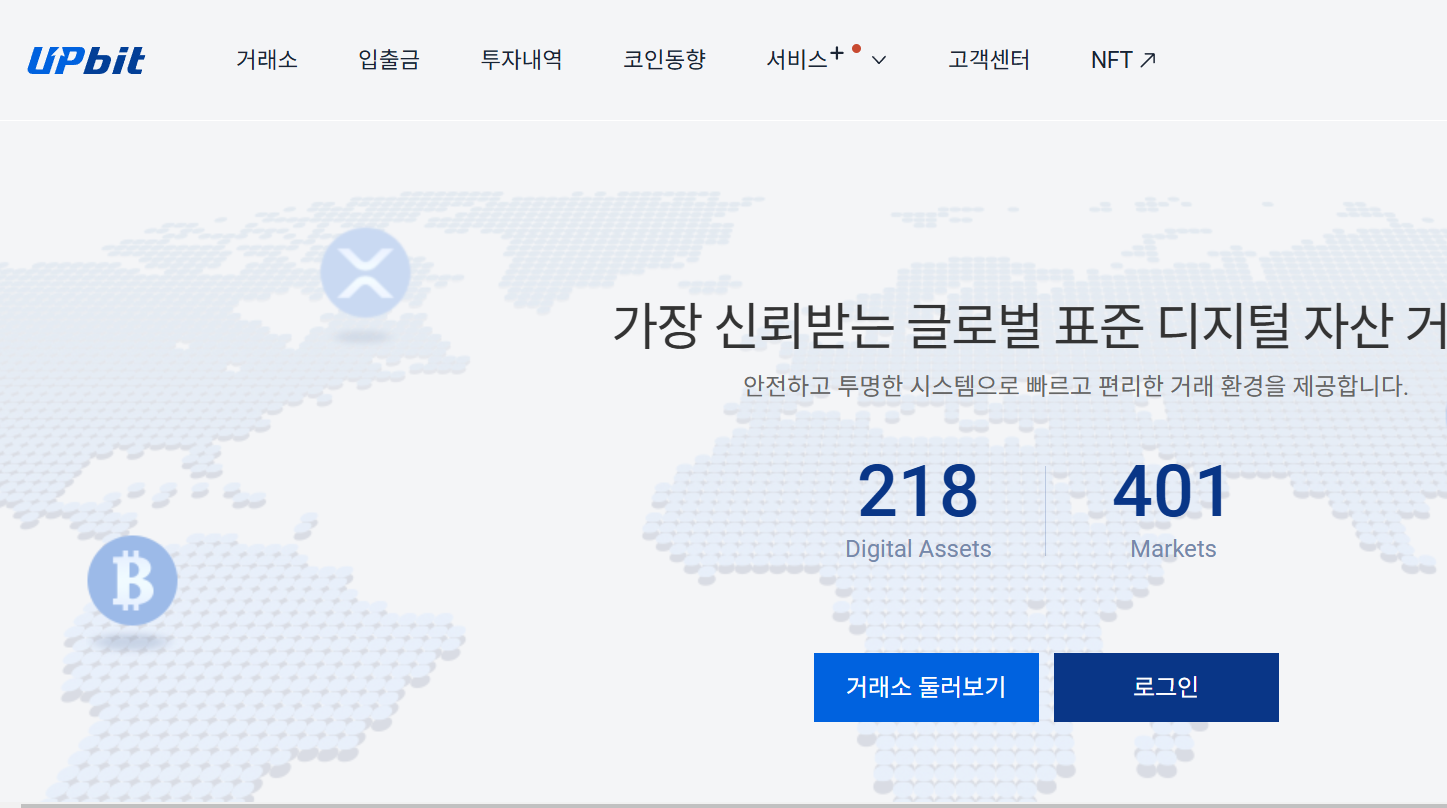This screenshot has height=808, width=1447.
Task: Open 고객센터 from the top menu
Action: click(x=989, y=60)
